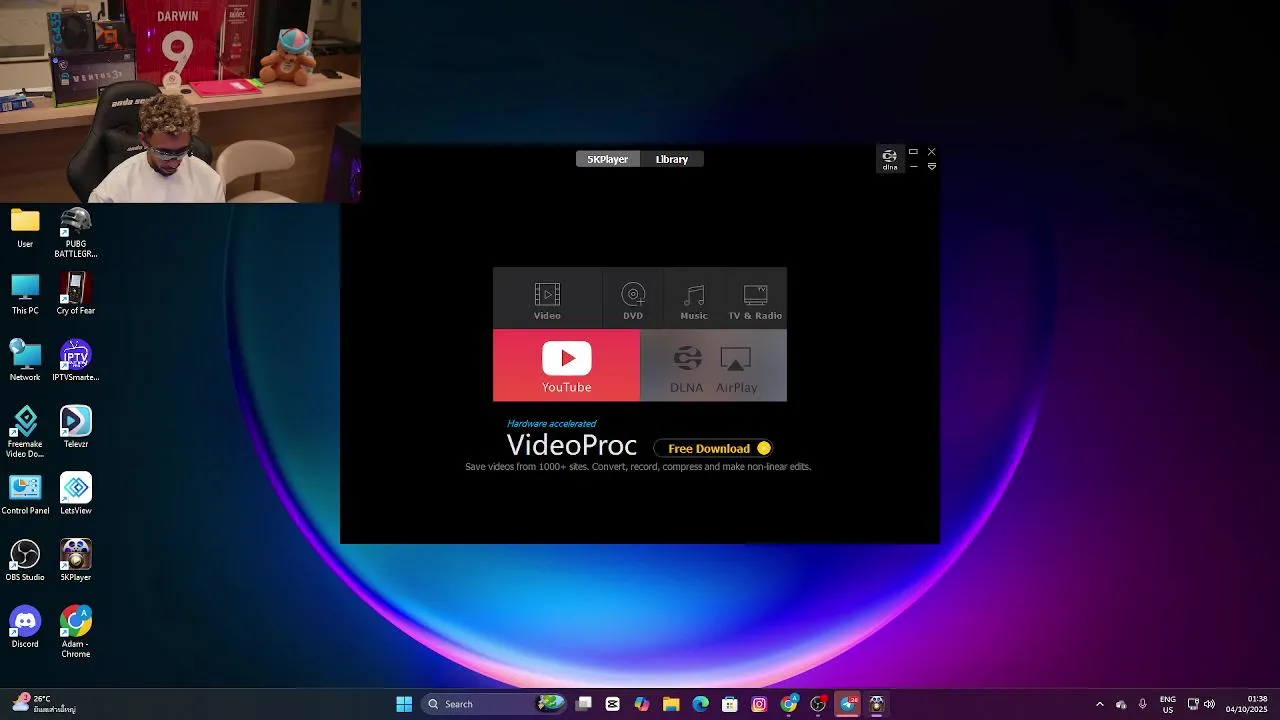Select the User folder desktop icon
Image resolution: width=1280 pixels, height=720 pixels.
click(x=25, y=229)
